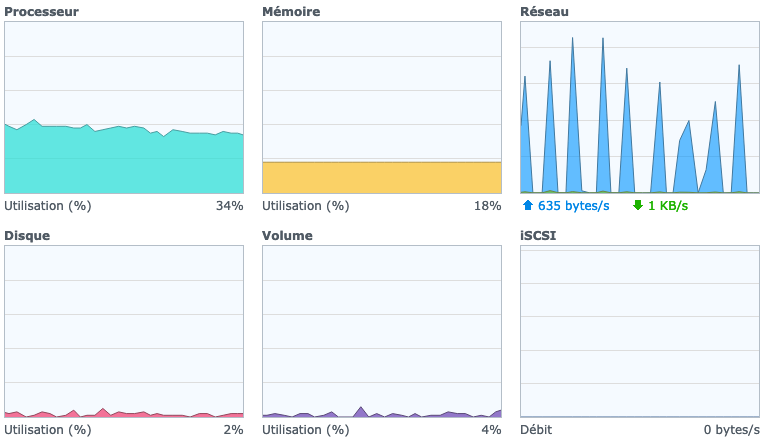Viewport: 766px width, 441px height.
Task: Click the 1 KB/s download rate
Action: coord(668,206)
